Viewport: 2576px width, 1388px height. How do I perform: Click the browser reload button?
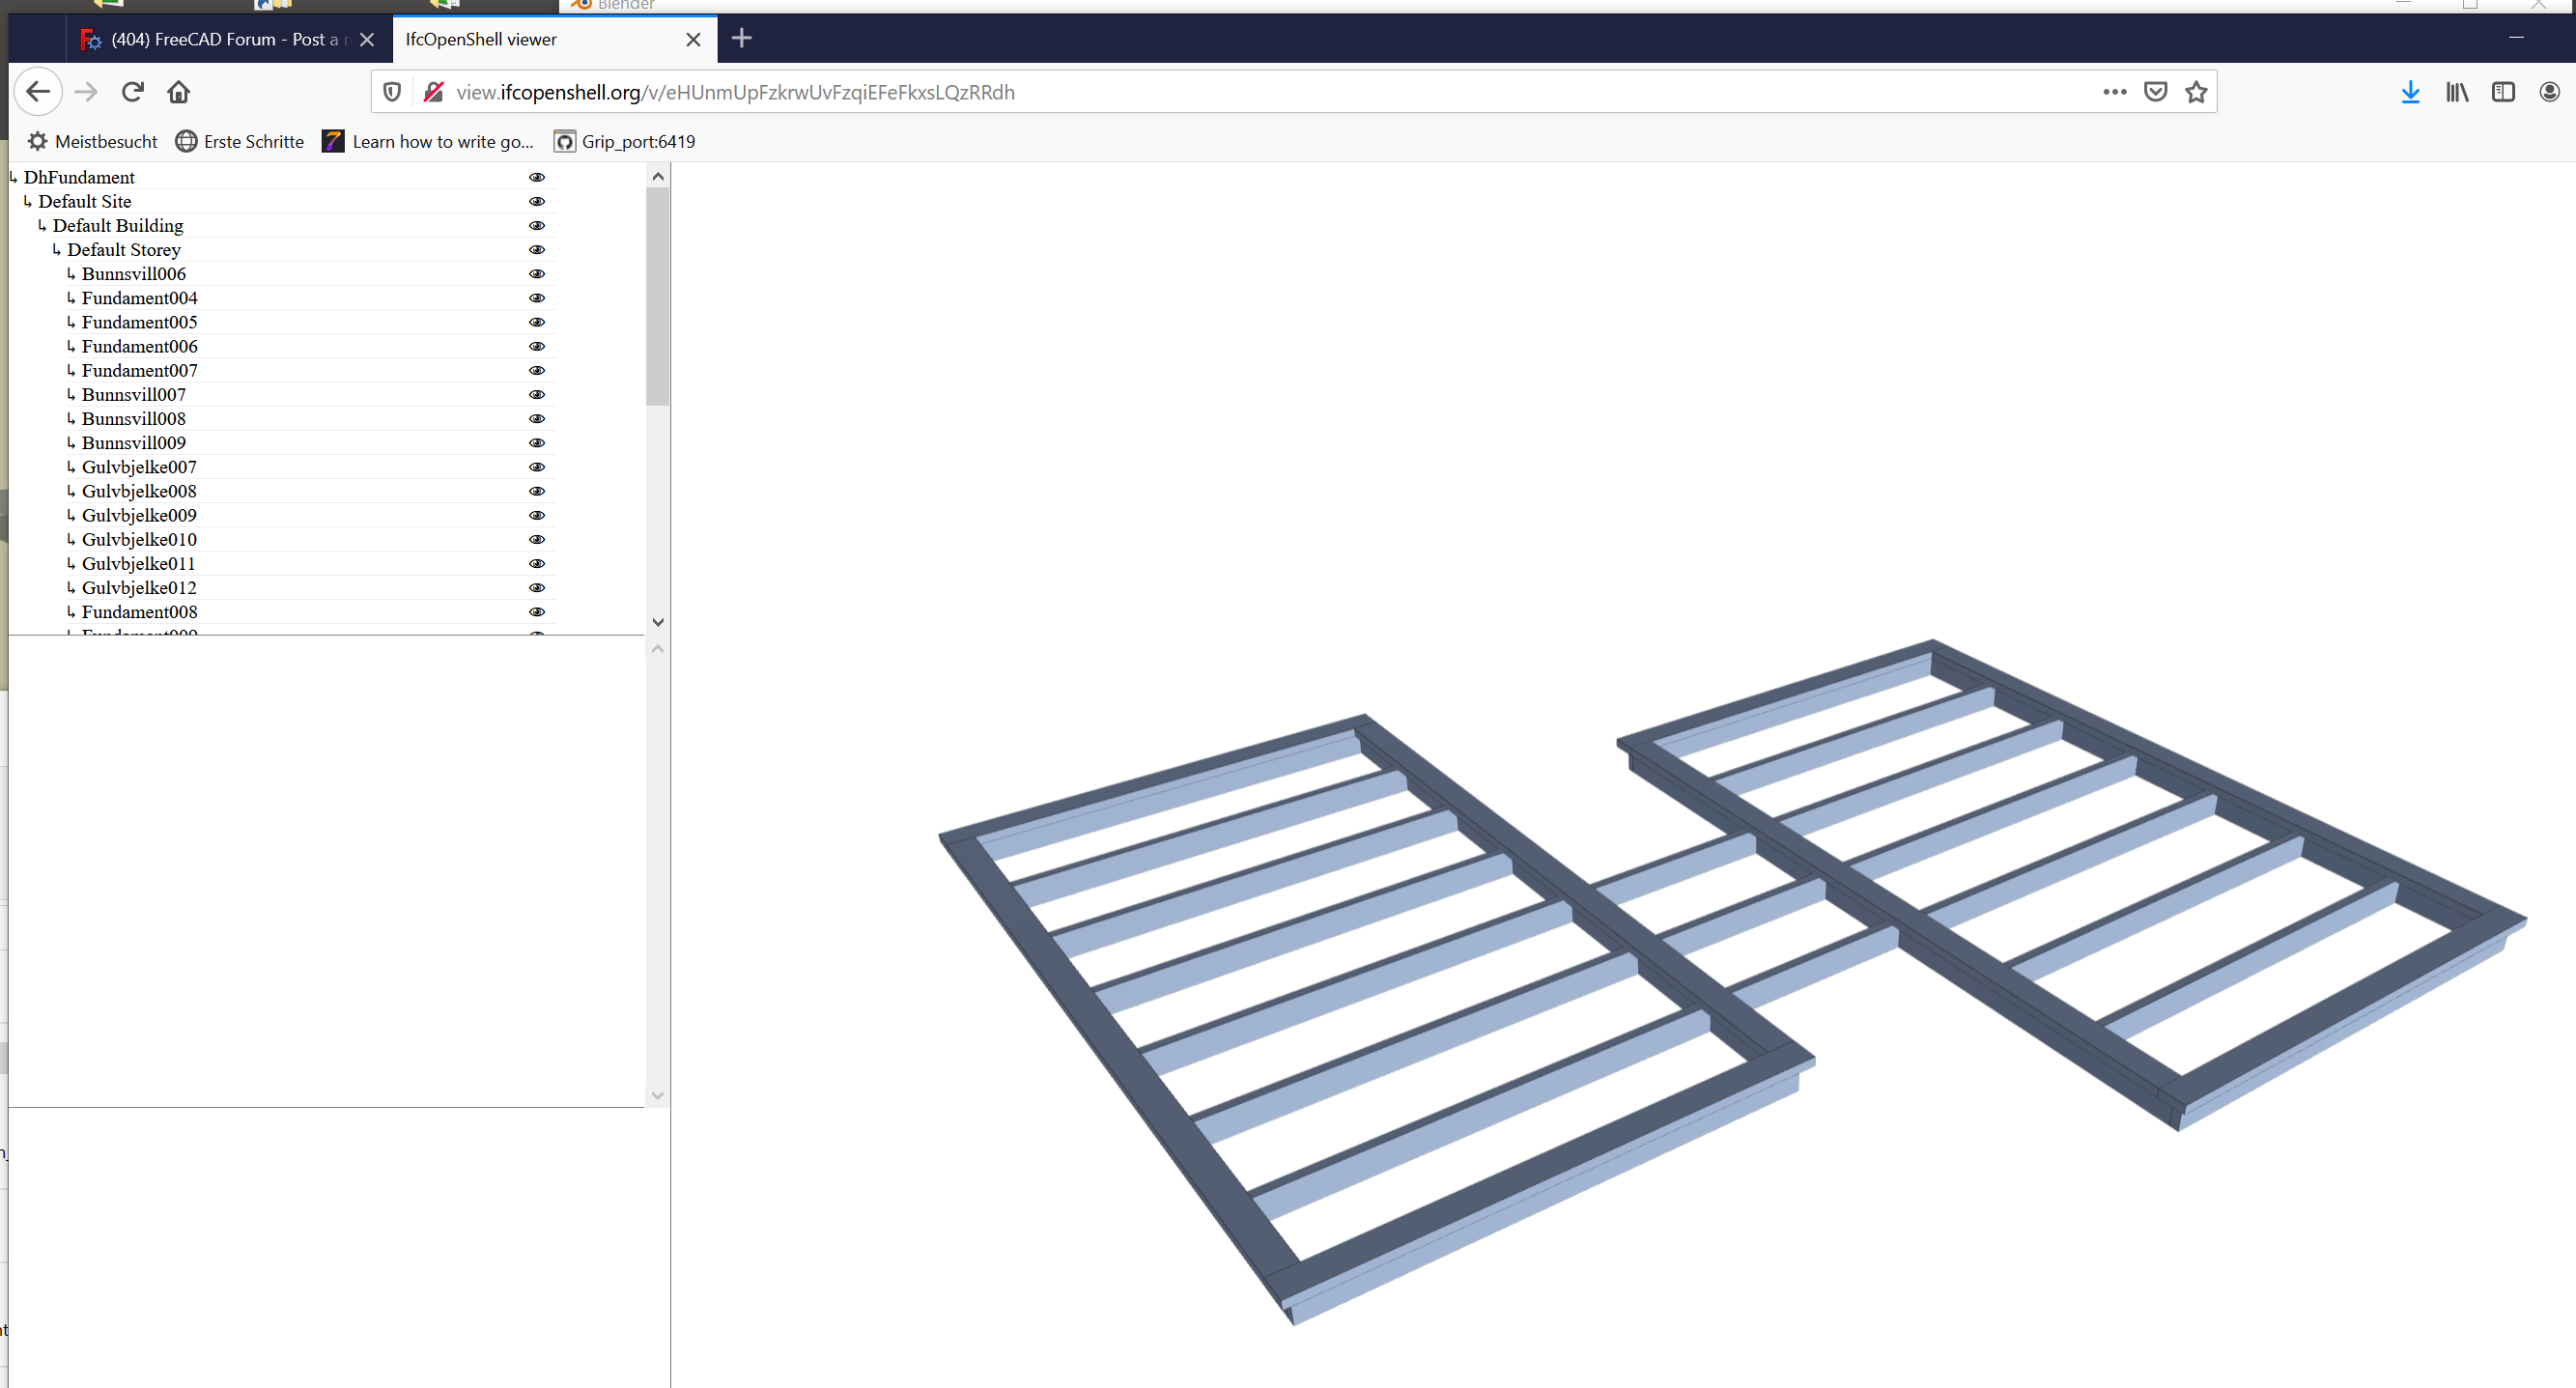tap(132, 92)
